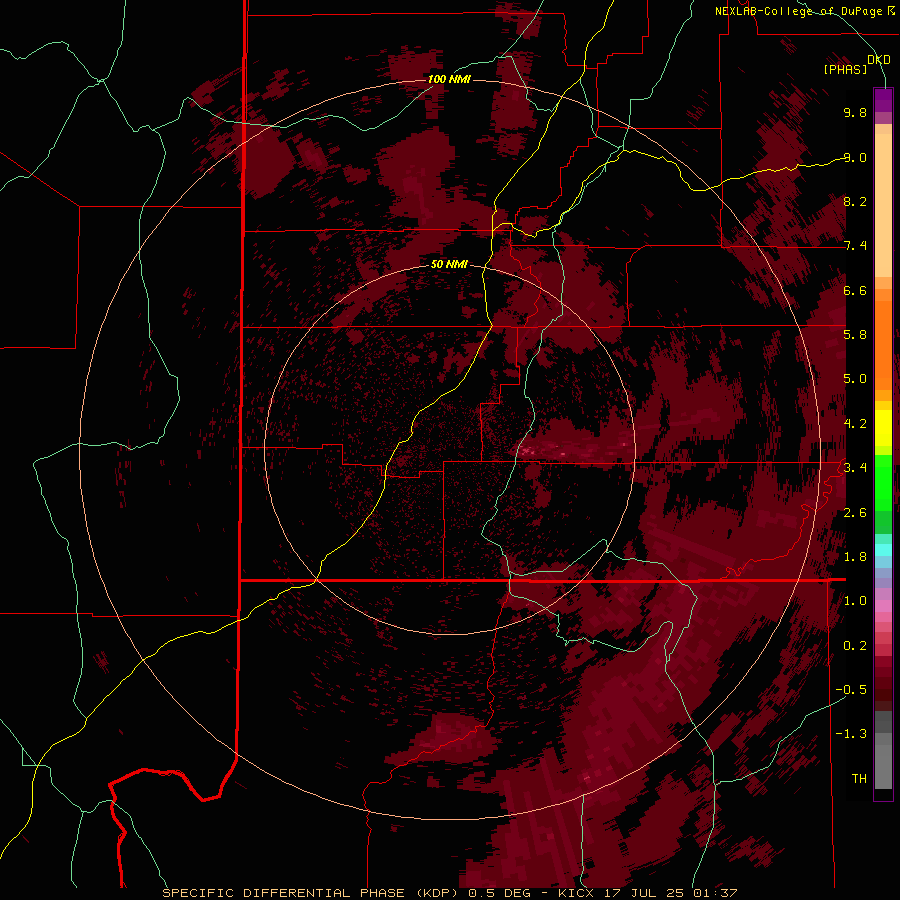
Task: Click the SPECIFIC DIFFERENTIAL PHASE (KDP) caption text
Action: tap(312, 893)
